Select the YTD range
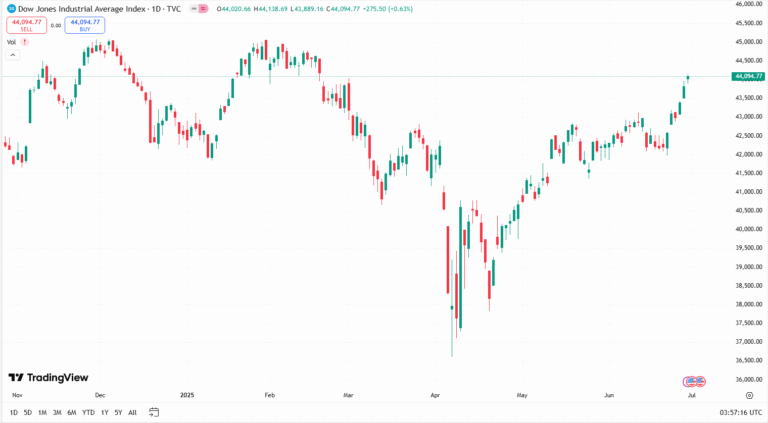Screen dimensions: 768x423 [88, 412]
